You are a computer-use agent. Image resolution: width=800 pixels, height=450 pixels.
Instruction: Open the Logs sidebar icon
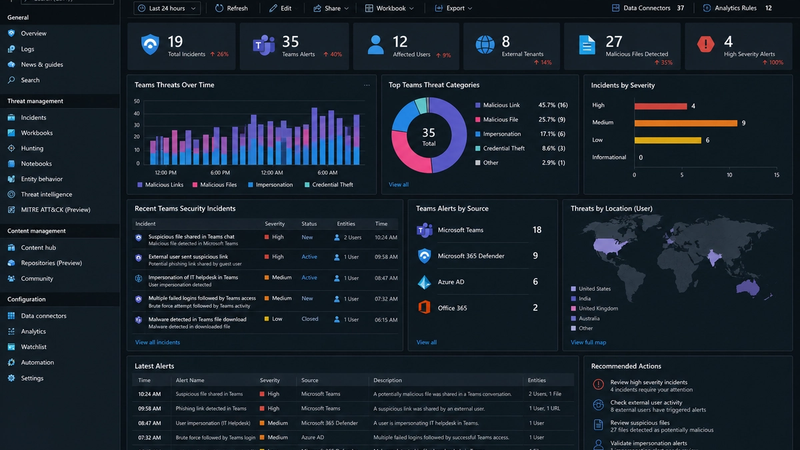tap(11, 49)
